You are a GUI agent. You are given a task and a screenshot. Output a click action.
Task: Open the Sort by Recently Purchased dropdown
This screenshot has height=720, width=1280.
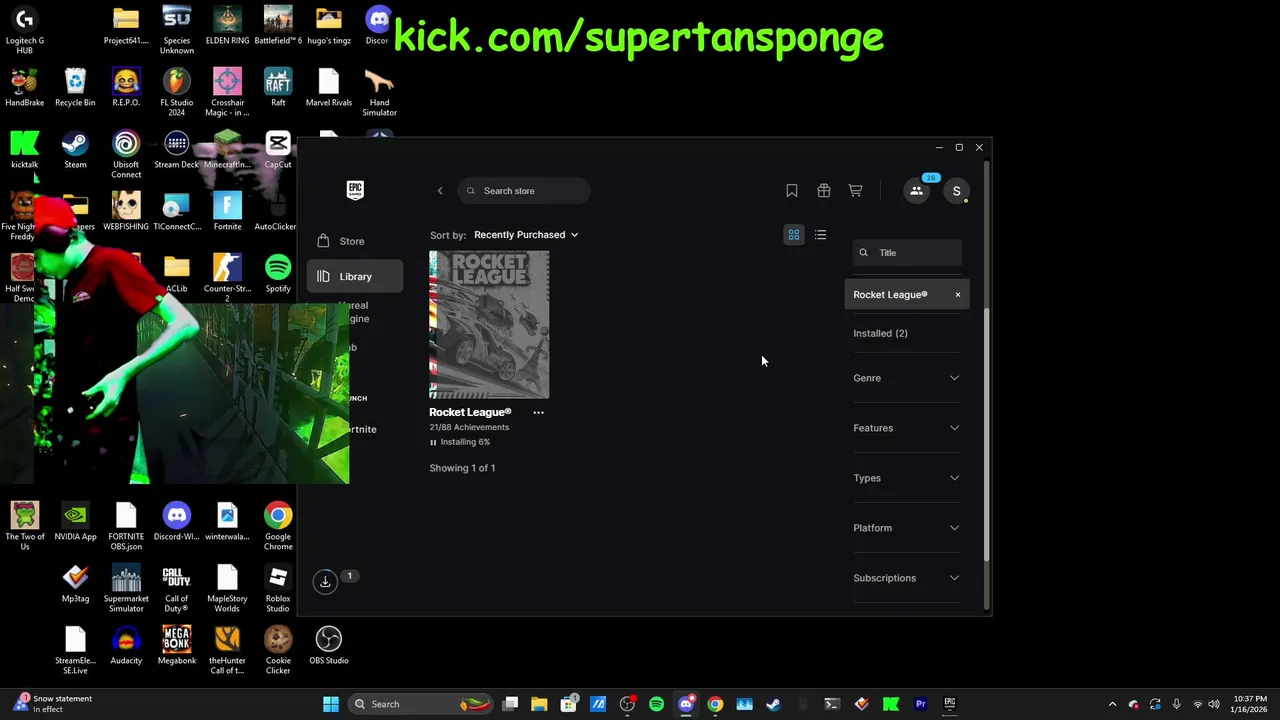(526, 235)
